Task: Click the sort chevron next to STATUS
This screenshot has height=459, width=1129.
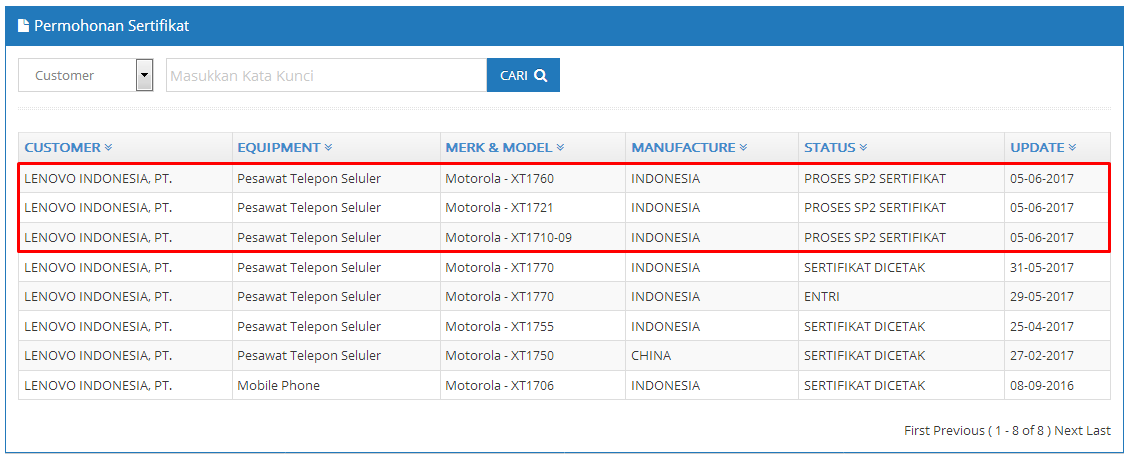Action: coord(863,148)
